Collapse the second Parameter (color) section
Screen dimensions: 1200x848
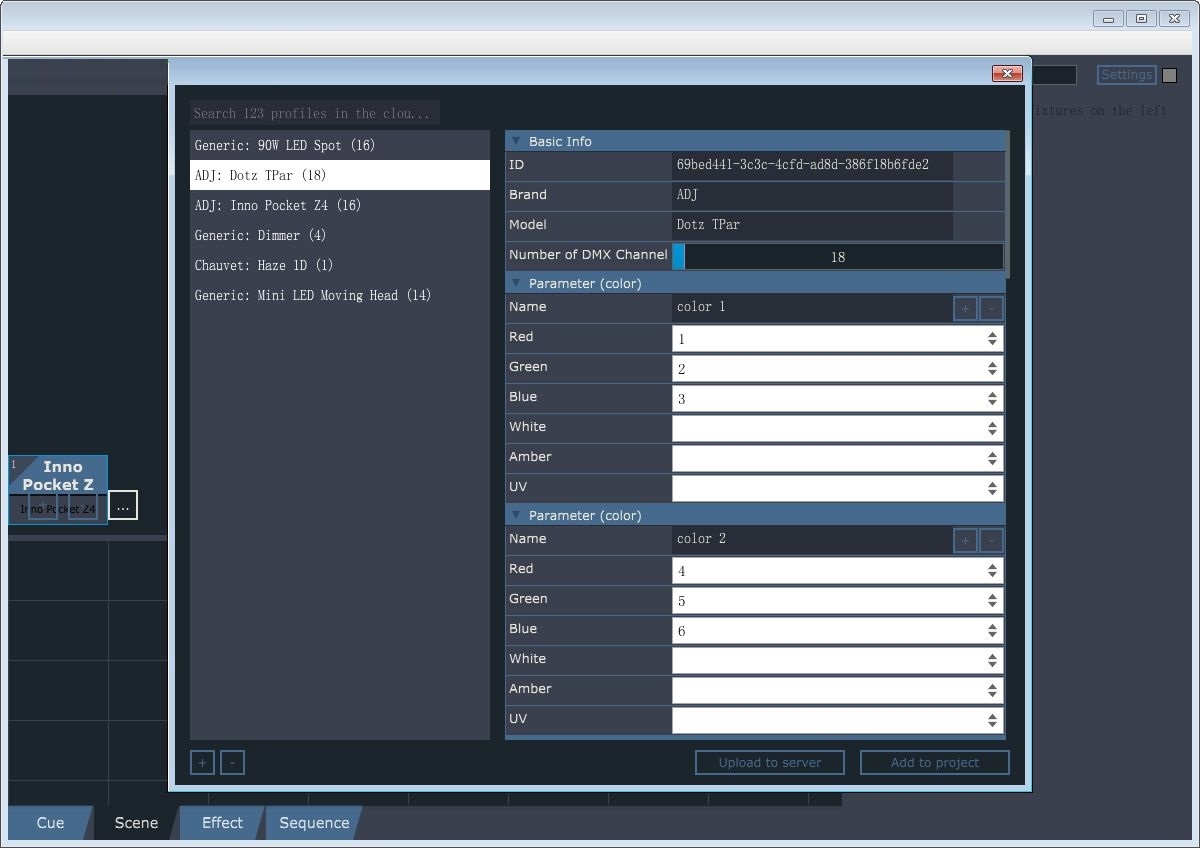[x=516, y=516]
